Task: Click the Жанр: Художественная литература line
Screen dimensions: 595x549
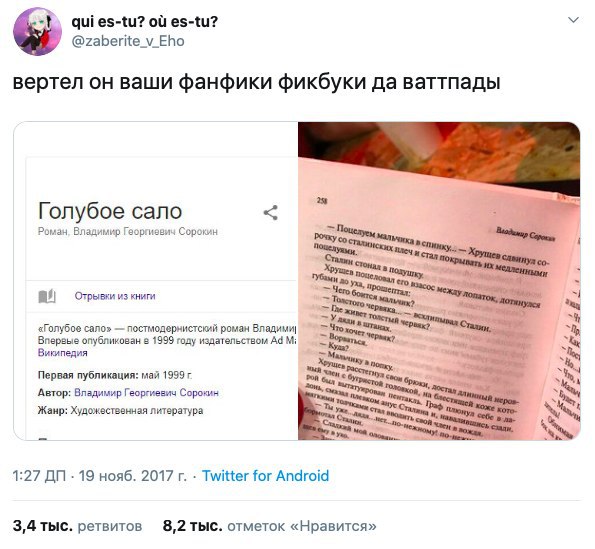Action: click(x=120, y=411)
